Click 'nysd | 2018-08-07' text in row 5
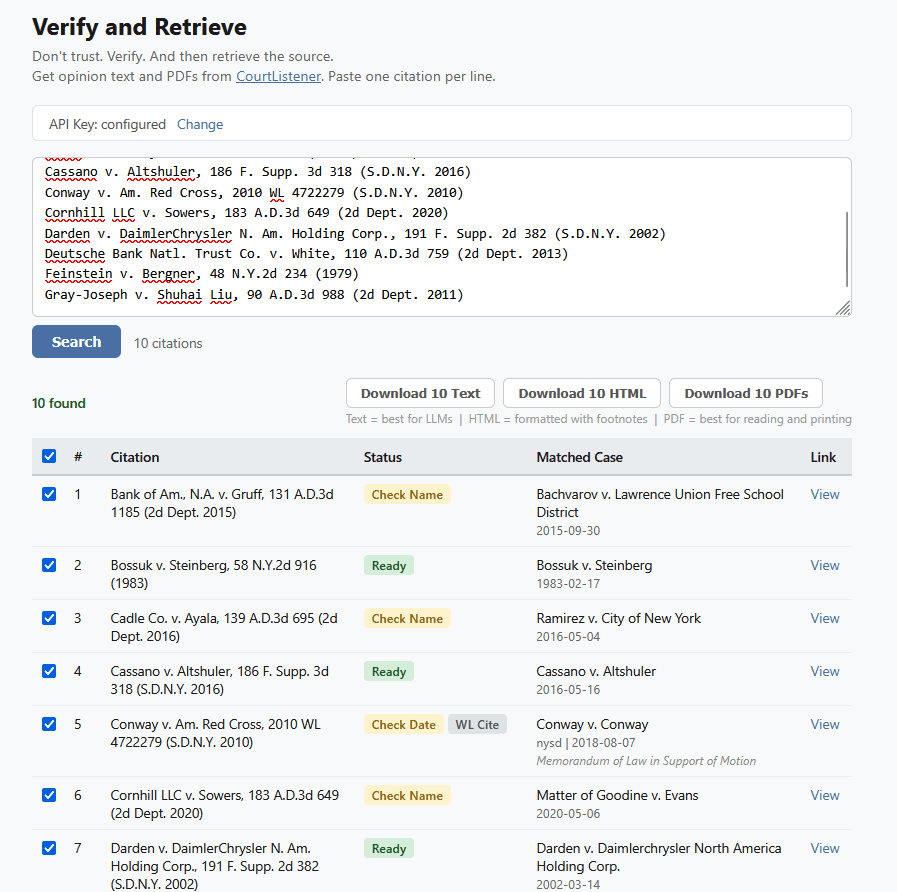Viewport: 897px width, 892px height. pos(586,743)
